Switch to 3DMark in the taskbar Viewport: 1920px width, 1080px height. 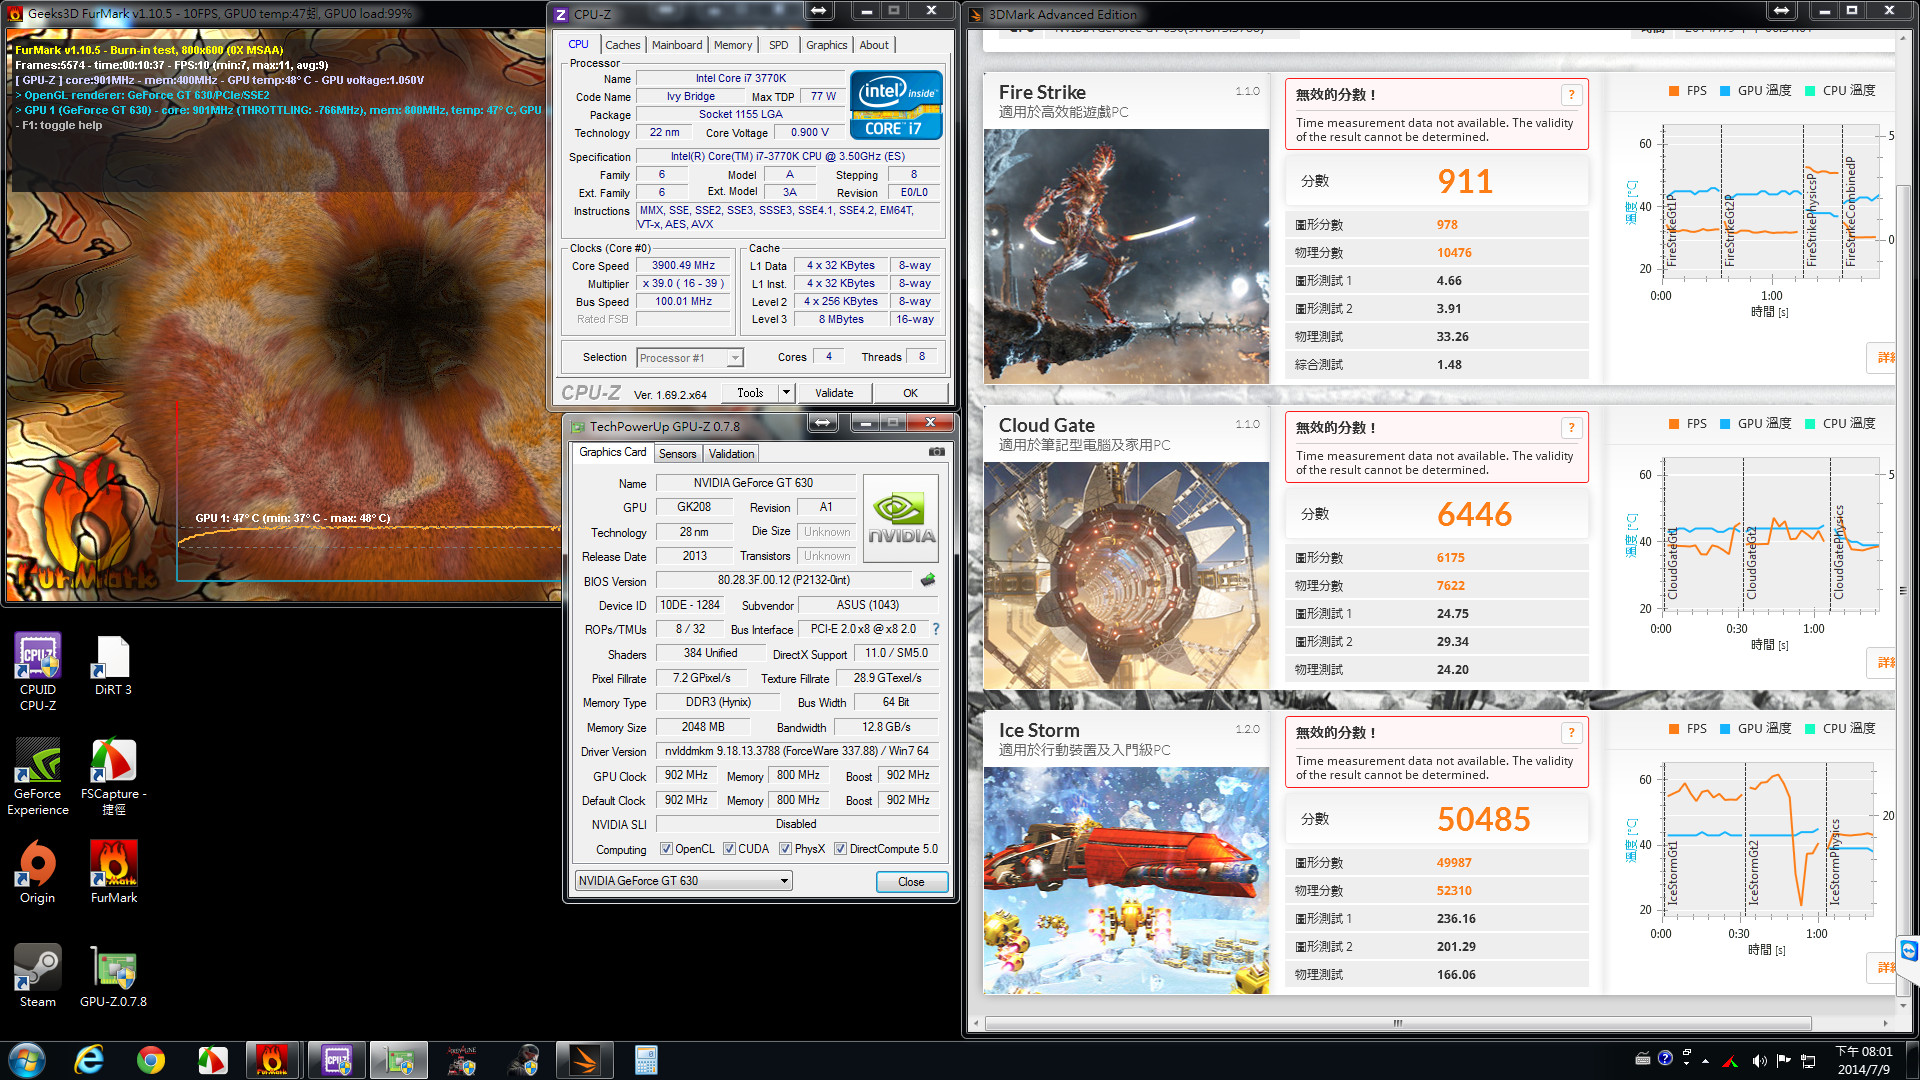click(x=584, y=1060)
